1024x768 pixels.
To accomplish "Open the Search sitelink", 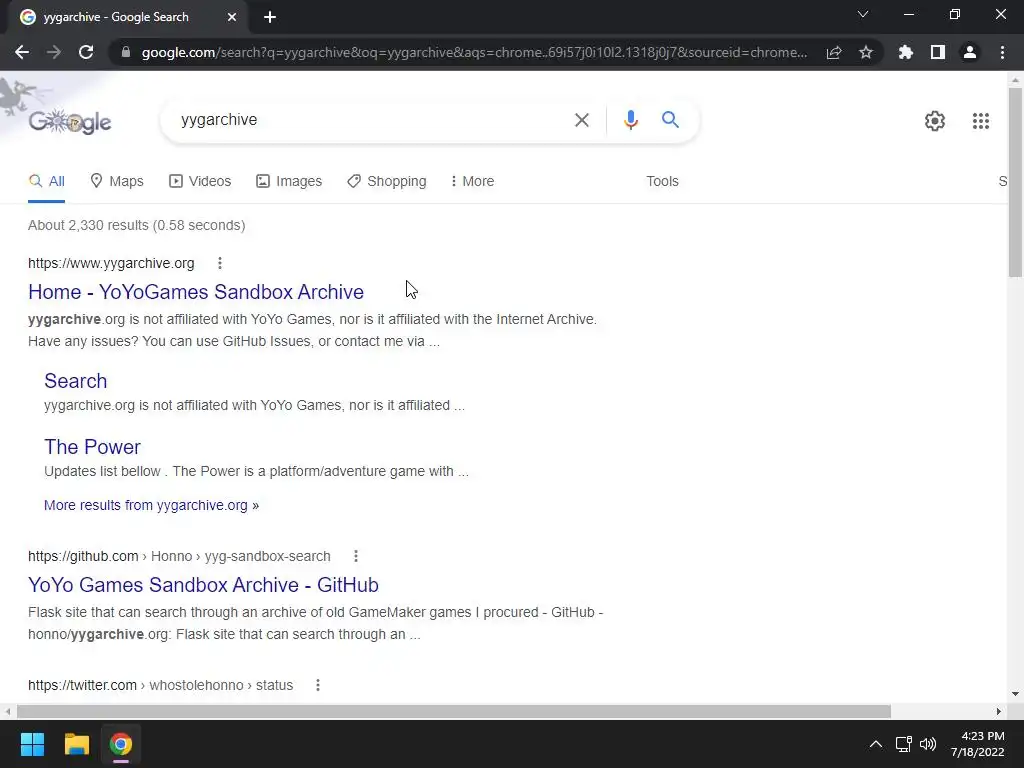I will pyautogui.click(x=76, y=381).
